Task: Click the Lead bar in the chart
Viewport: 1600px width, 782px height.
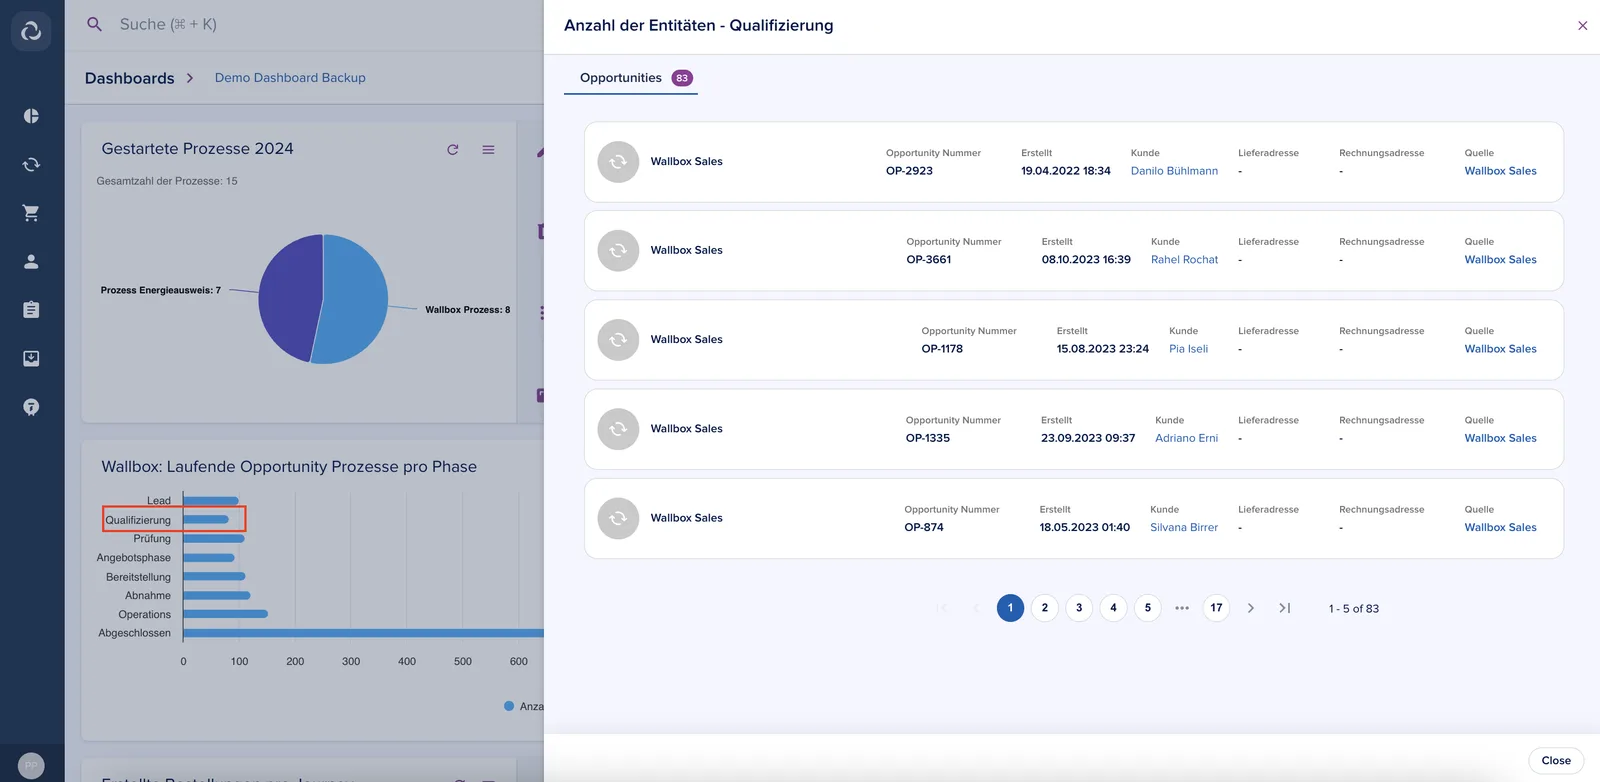Action: 211,501
